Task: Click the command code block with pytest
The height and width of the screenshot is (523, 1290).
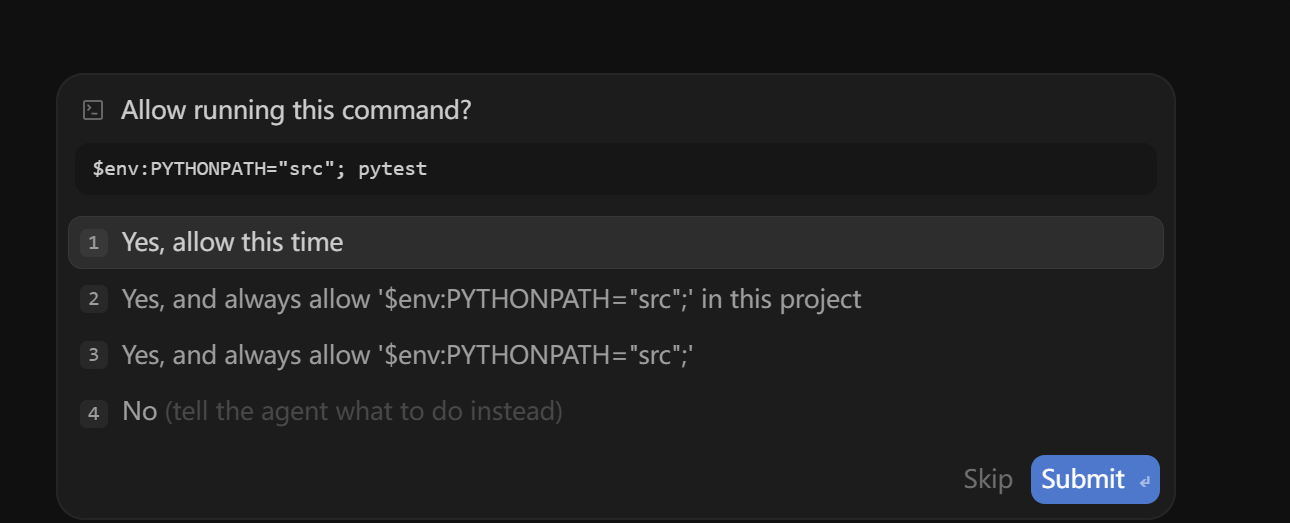Action: (615, 168)
